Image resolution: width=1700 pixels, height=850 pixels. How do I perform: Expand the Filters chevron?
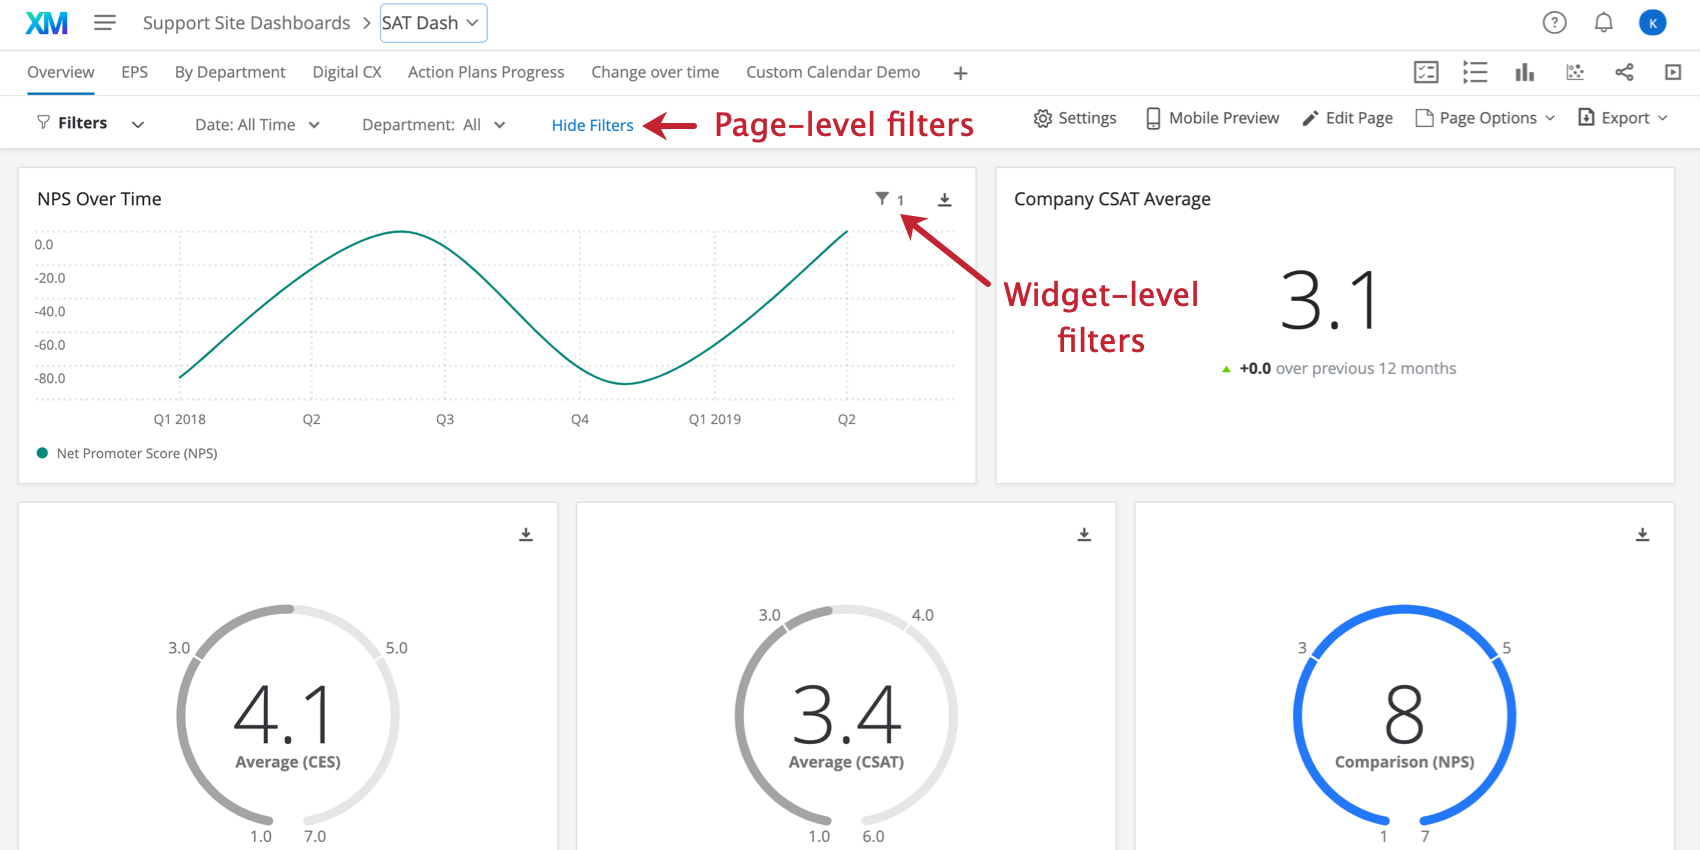(x=138, y=124)
